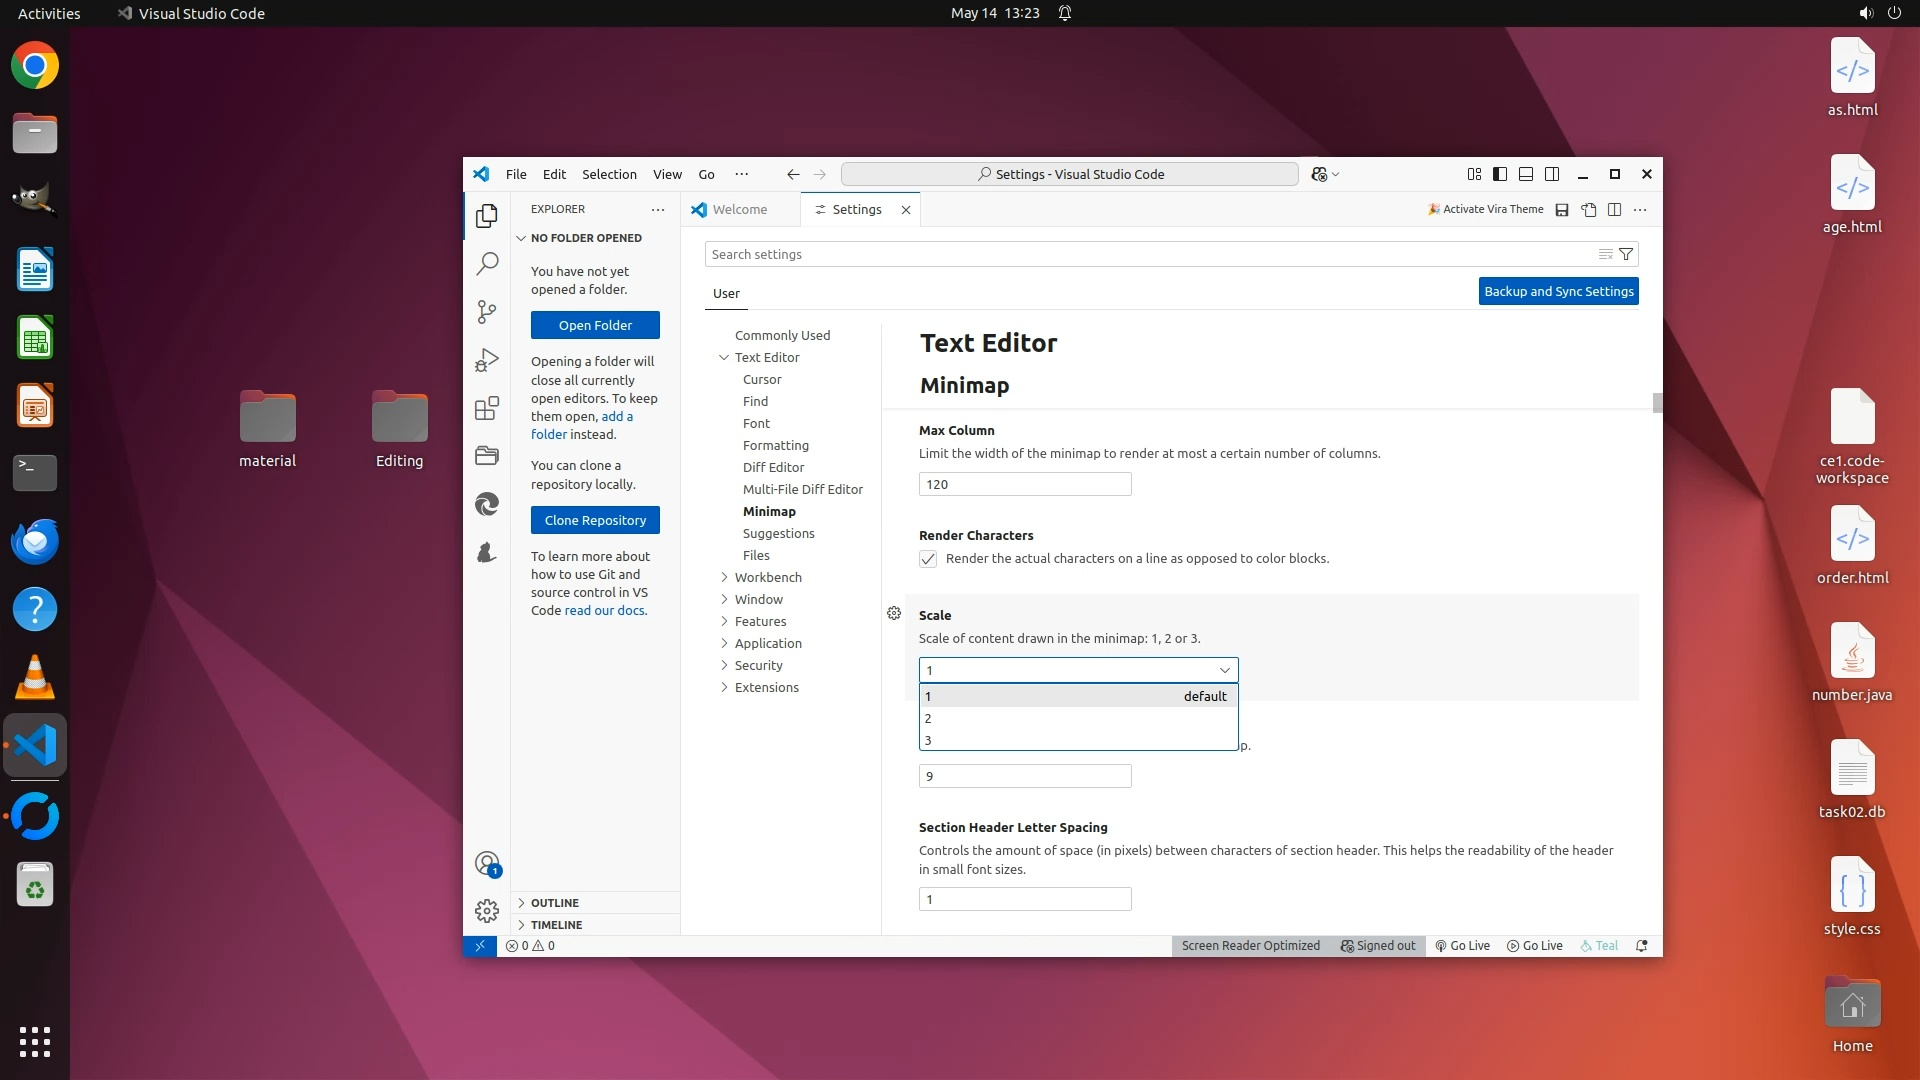Click the settings scrollbar thumb
Viewport: 1920px width, 1080px height.
1657,403
